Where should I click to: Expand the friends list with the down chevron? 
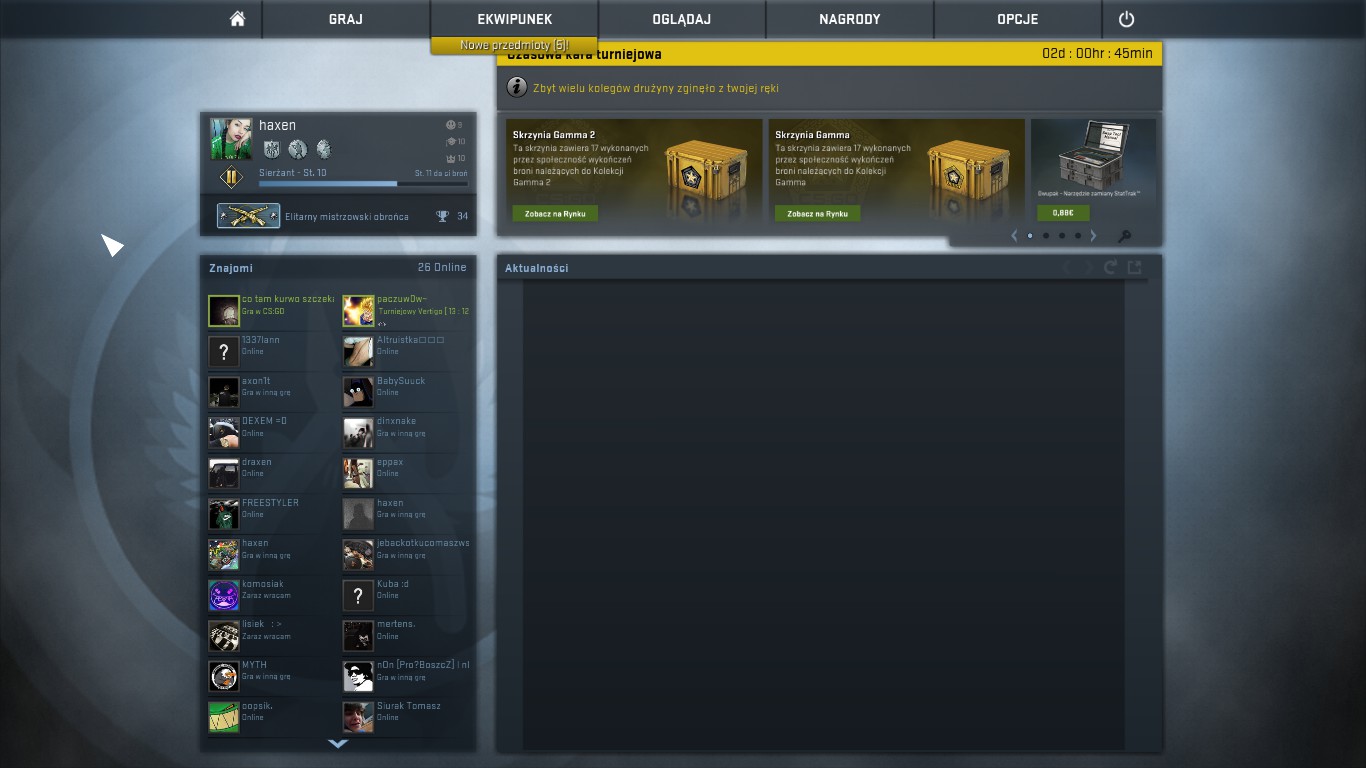coord(338,743)
